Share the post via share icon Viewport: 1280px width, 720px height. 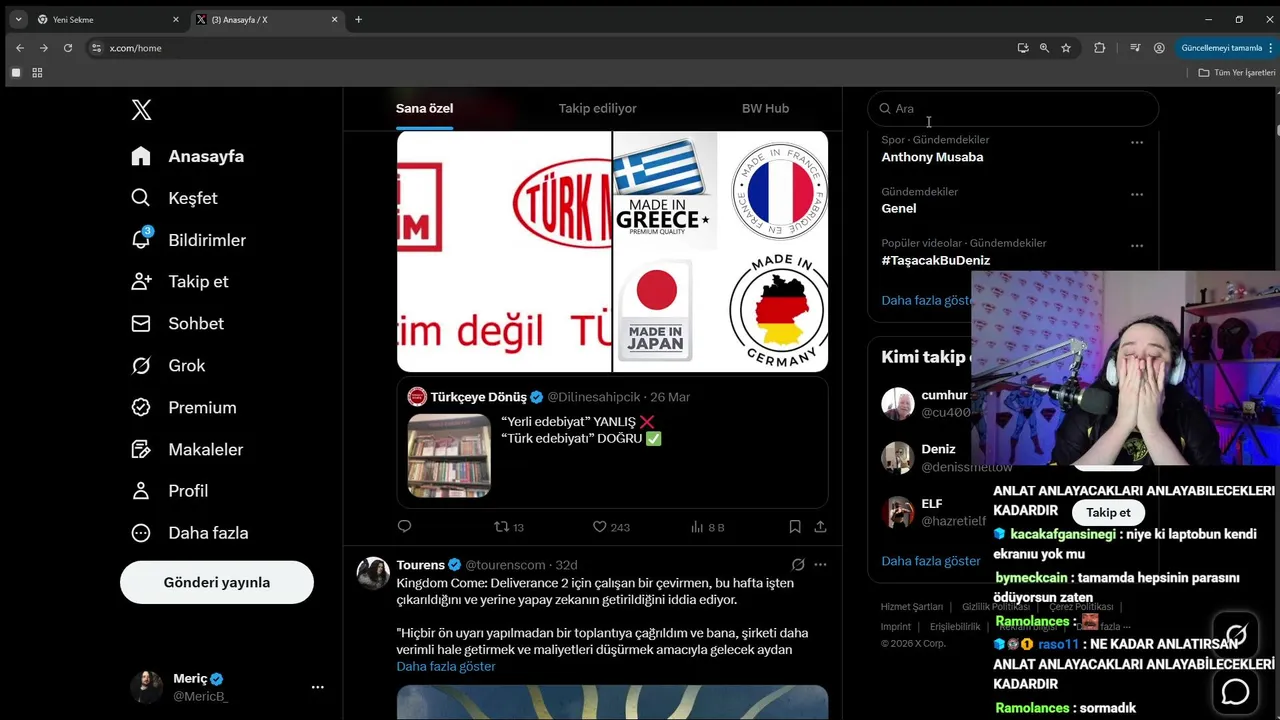(821, 526)
